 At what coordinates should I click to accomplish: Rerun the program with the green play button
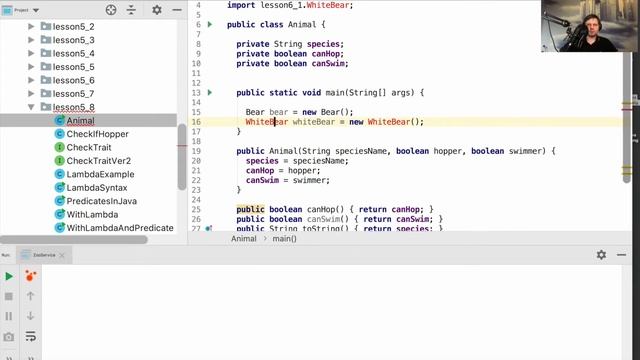point(9,276)
